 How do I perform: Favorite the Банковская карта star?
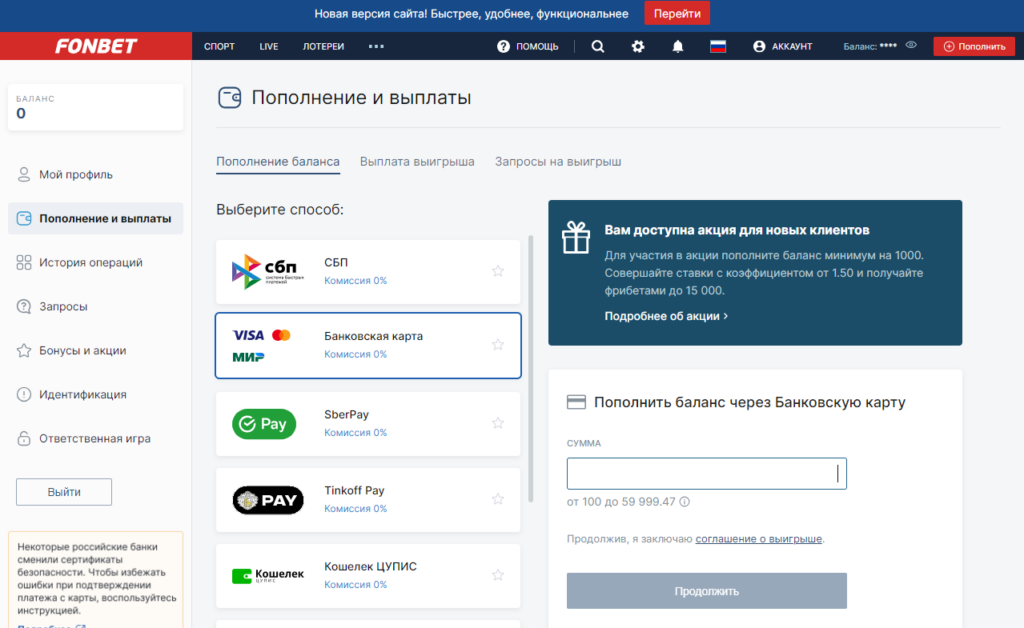[x=498, y=345]
